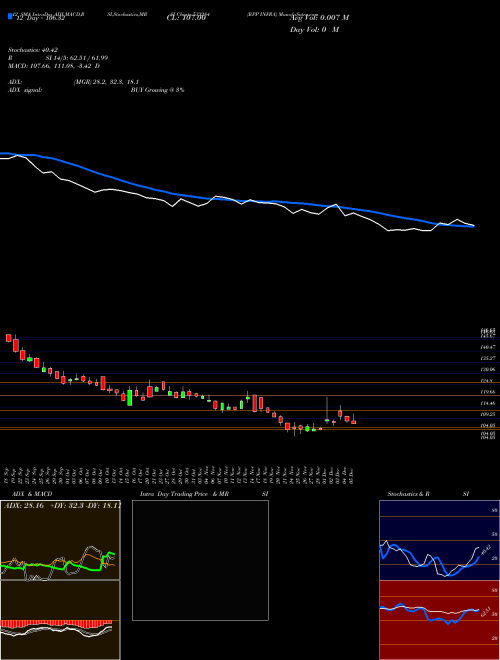Click the Avg Vol: 0.007 M readout

click(319, 18)
